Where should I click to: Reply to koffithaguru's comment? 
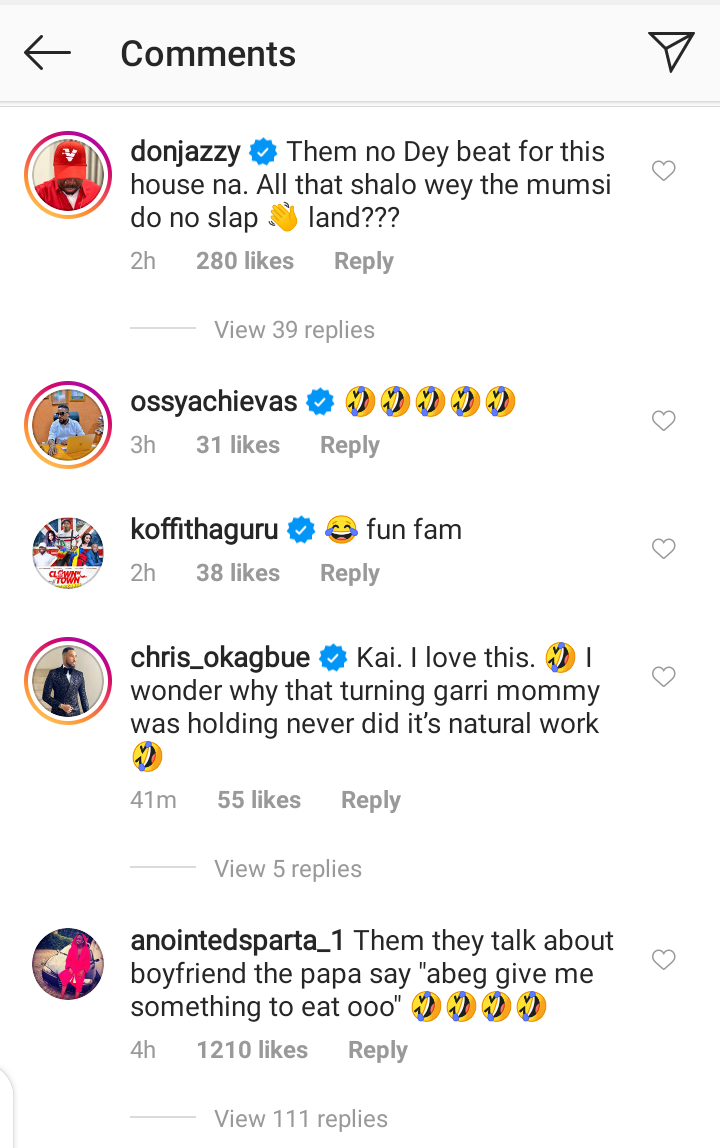(349, 573)
